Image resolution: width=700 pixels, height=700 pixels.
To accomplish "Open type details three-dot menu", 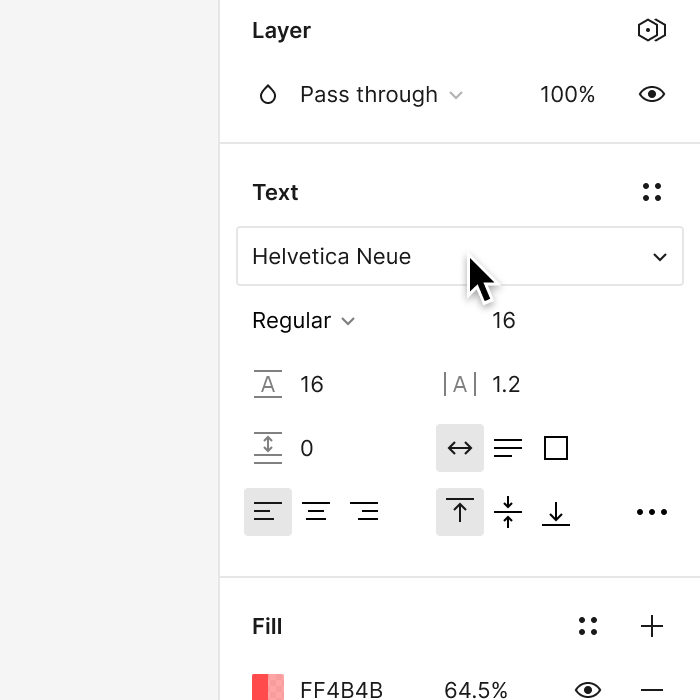I will click(652, 512).
